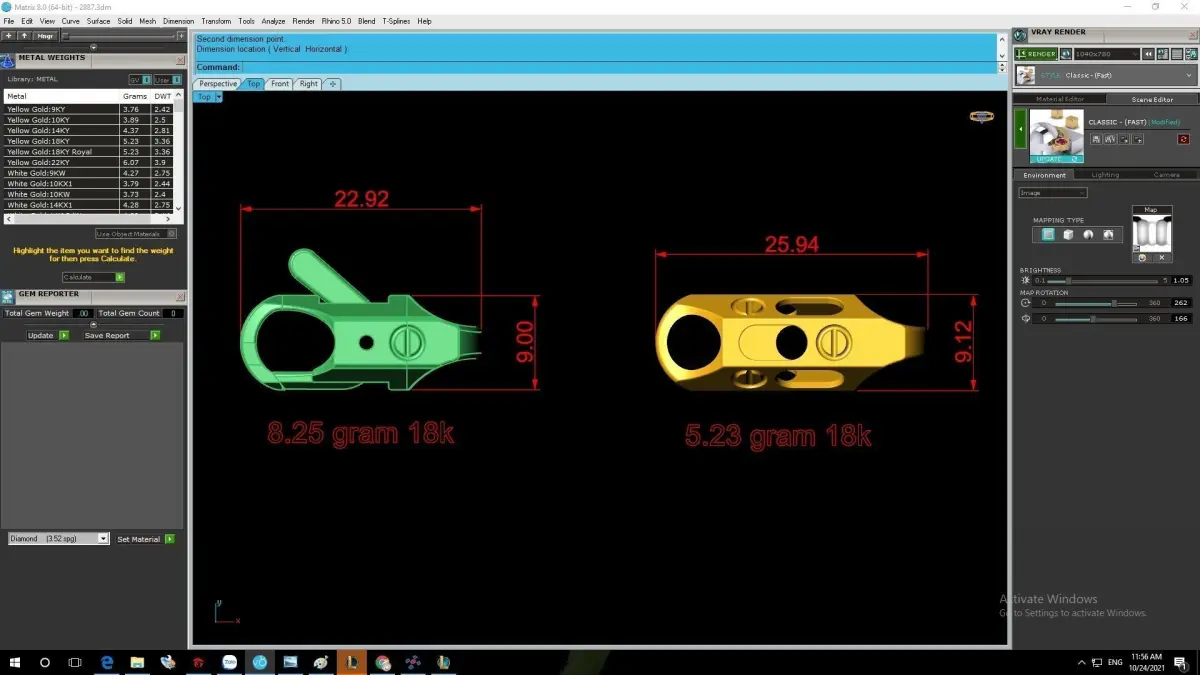This screenshot has width=1200, height=675.
Task: Click the environment Map thumbnail
Action: (1151, 233)
